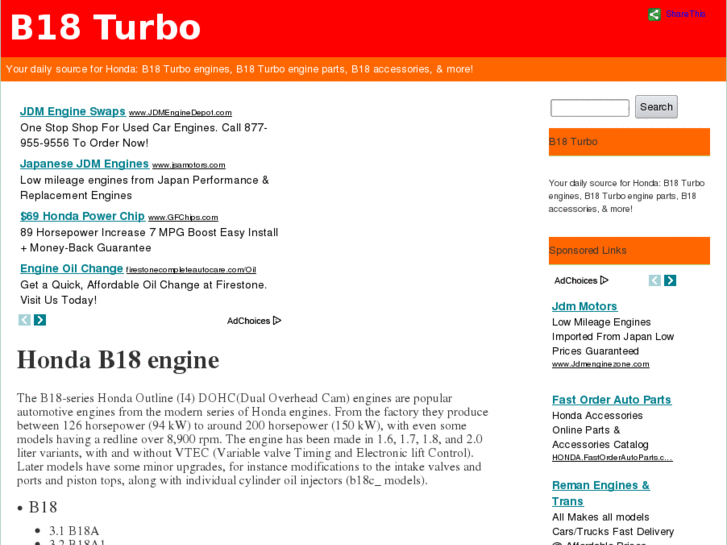Click sidebar "Your daily source for Honda" description
Image resolution: width=727 pixels, height=545 pixels.
(626, 196)
